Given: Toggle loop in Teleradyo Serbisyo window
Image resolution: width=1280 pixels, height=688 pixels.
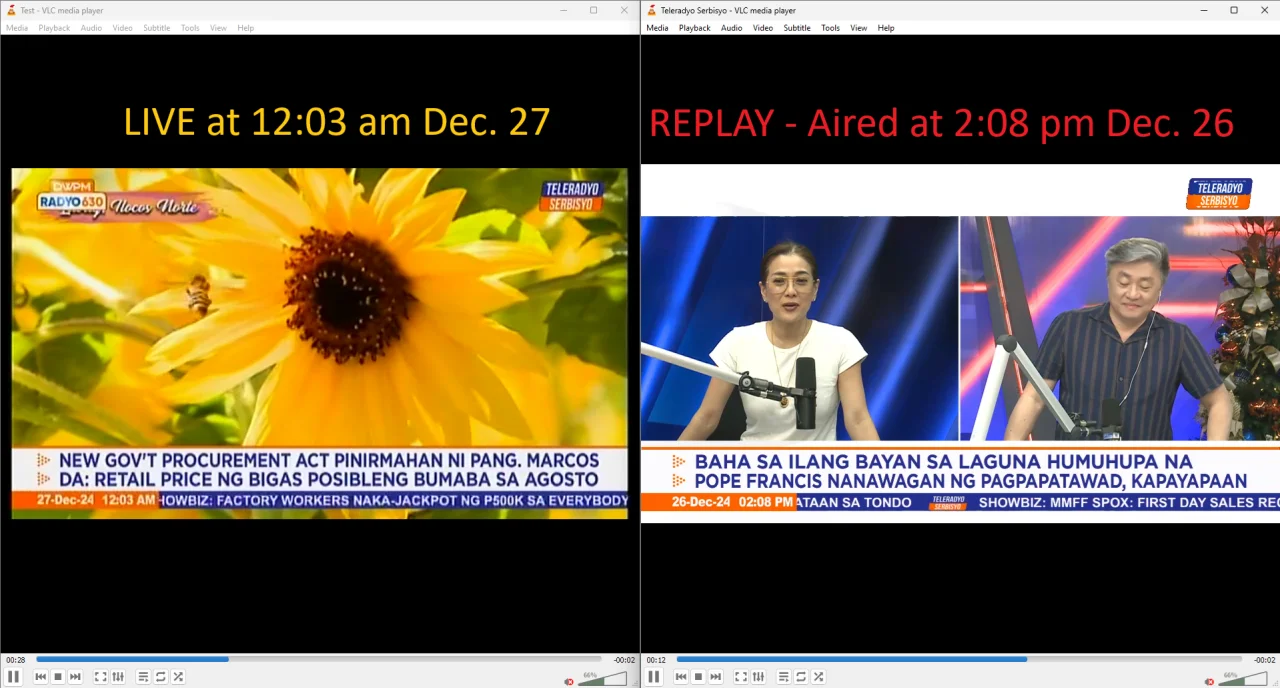Looking at the screenshot, I should (800, 677).
